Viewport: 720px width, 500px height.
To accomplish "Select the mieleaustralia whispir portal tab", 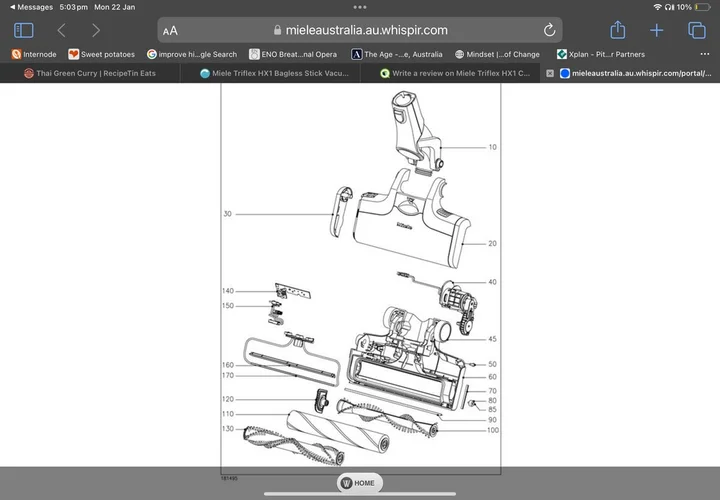I will click(x=636, y=73).
